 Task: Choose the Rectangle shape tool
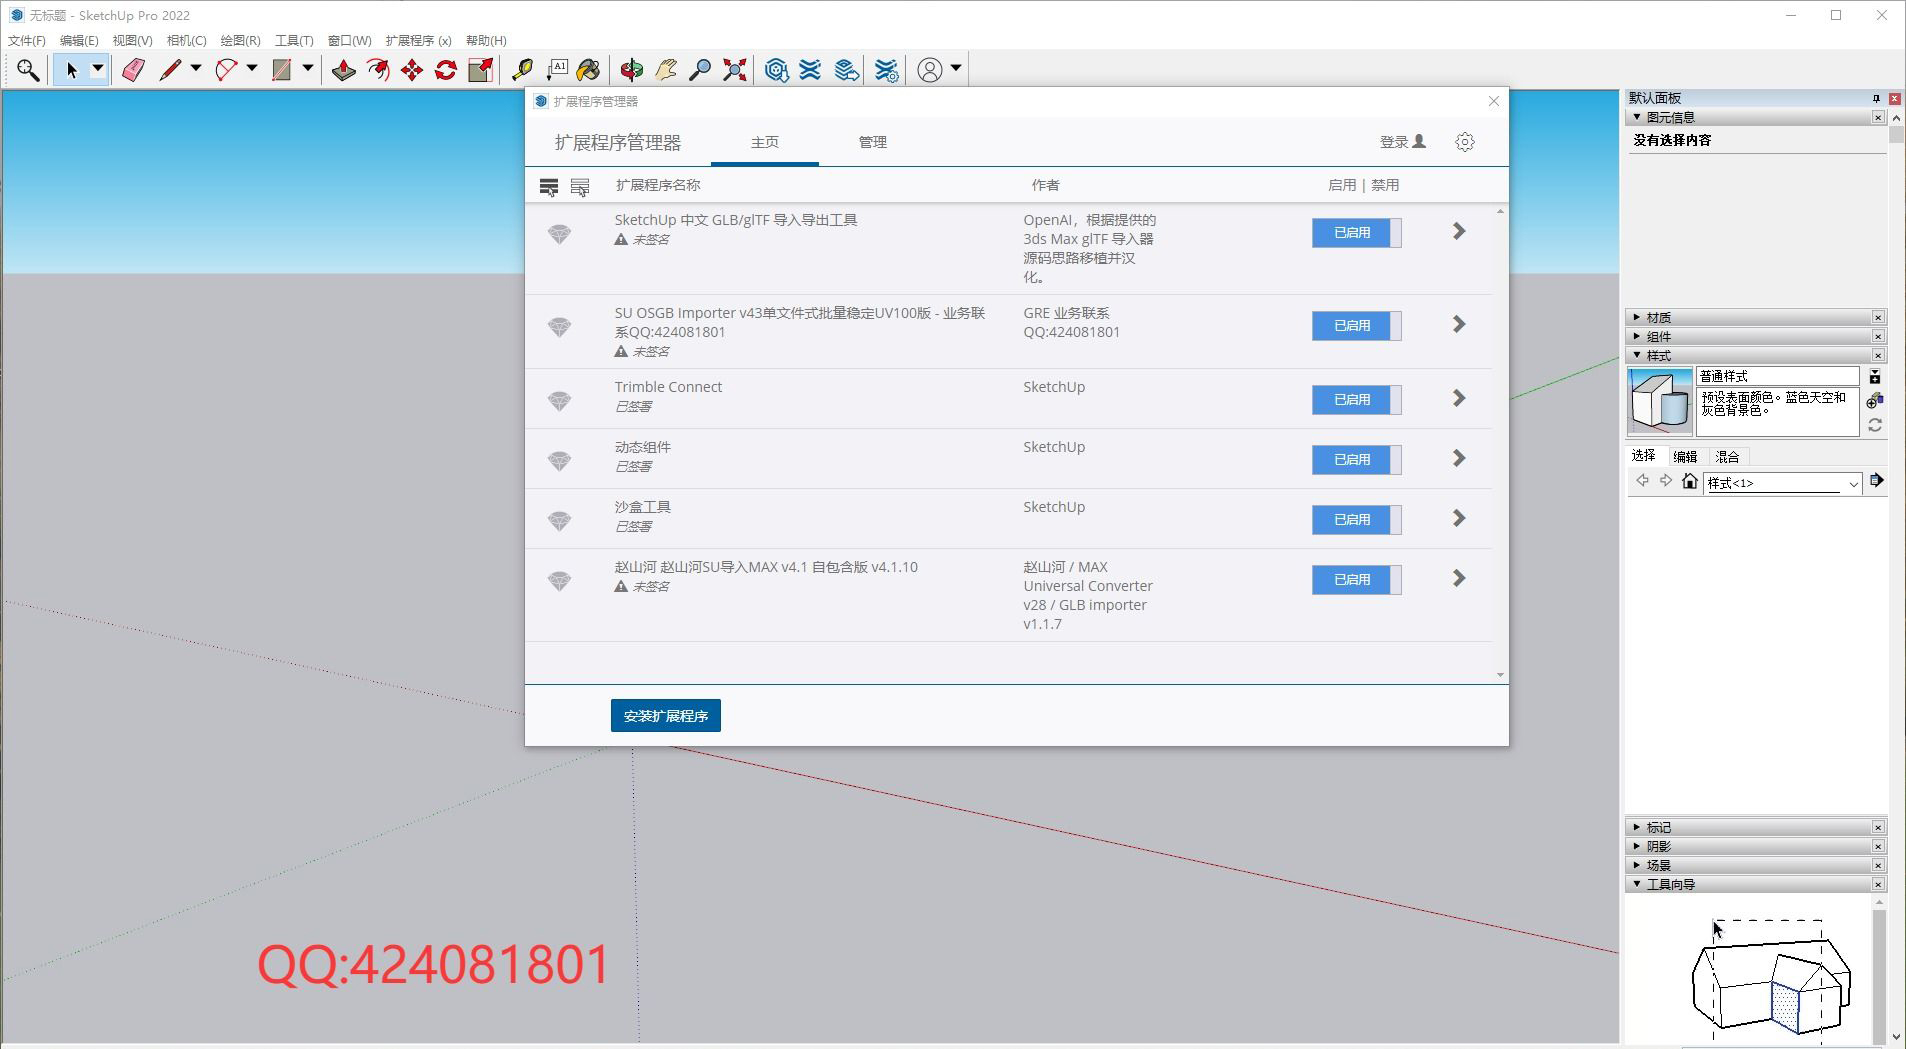[x=282, y=70]
